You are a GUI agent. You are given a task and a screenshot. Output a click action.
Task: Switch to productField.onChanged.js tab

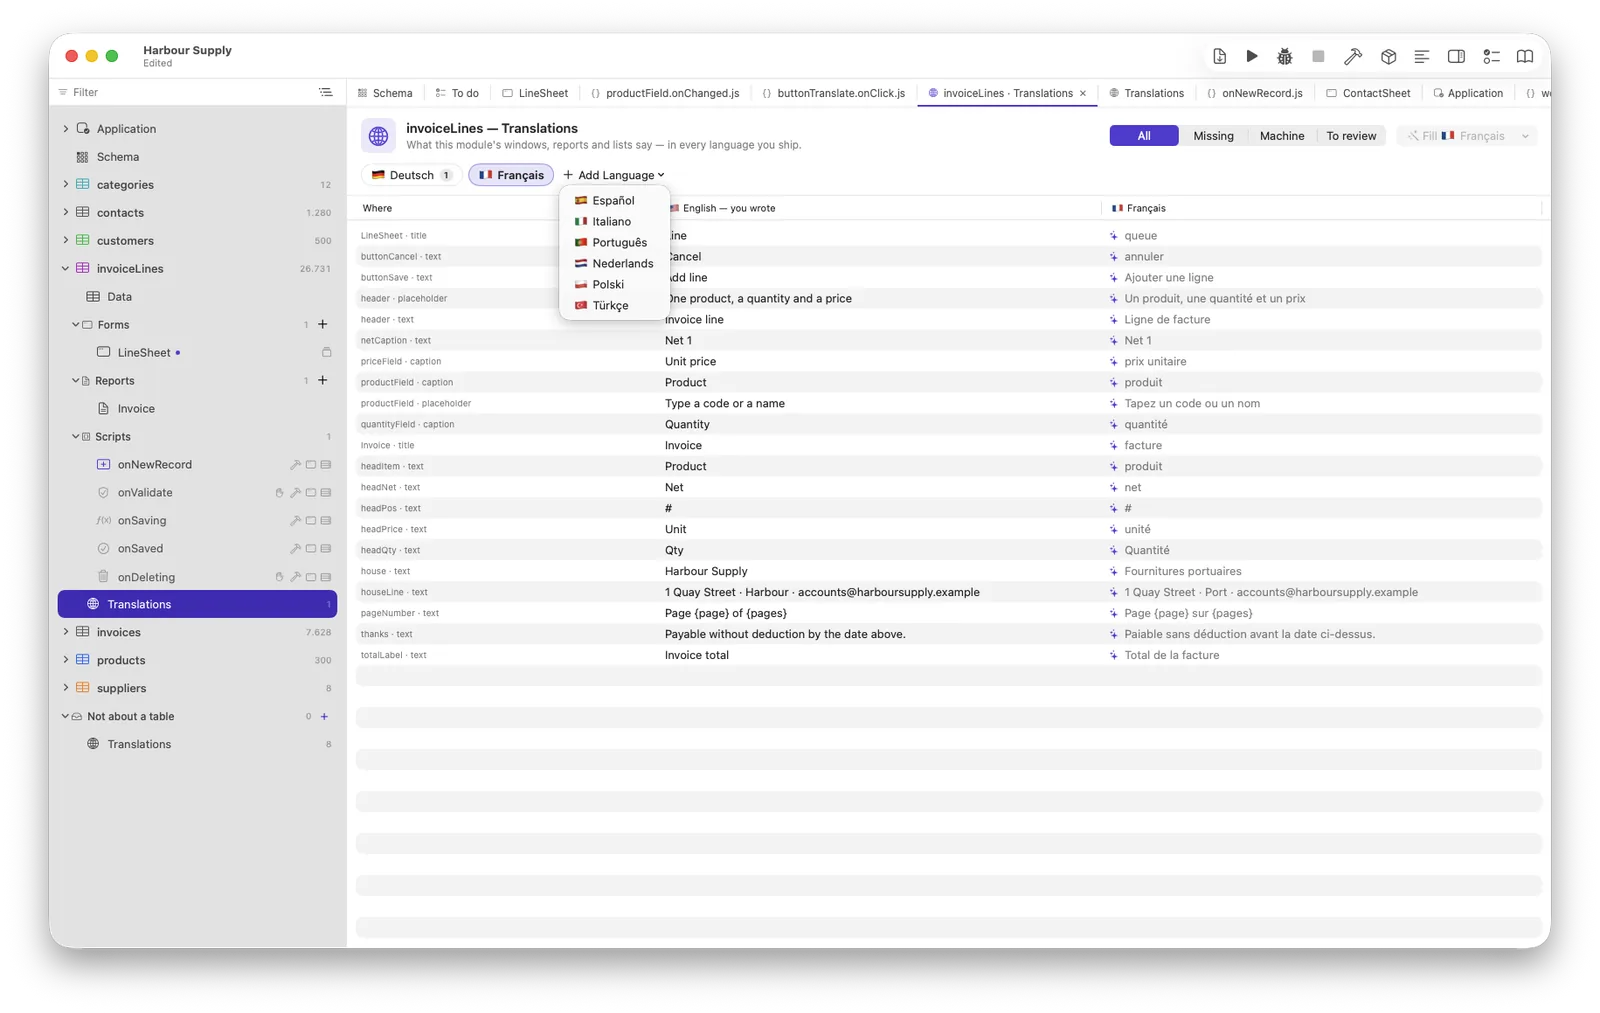coord(665,93)
